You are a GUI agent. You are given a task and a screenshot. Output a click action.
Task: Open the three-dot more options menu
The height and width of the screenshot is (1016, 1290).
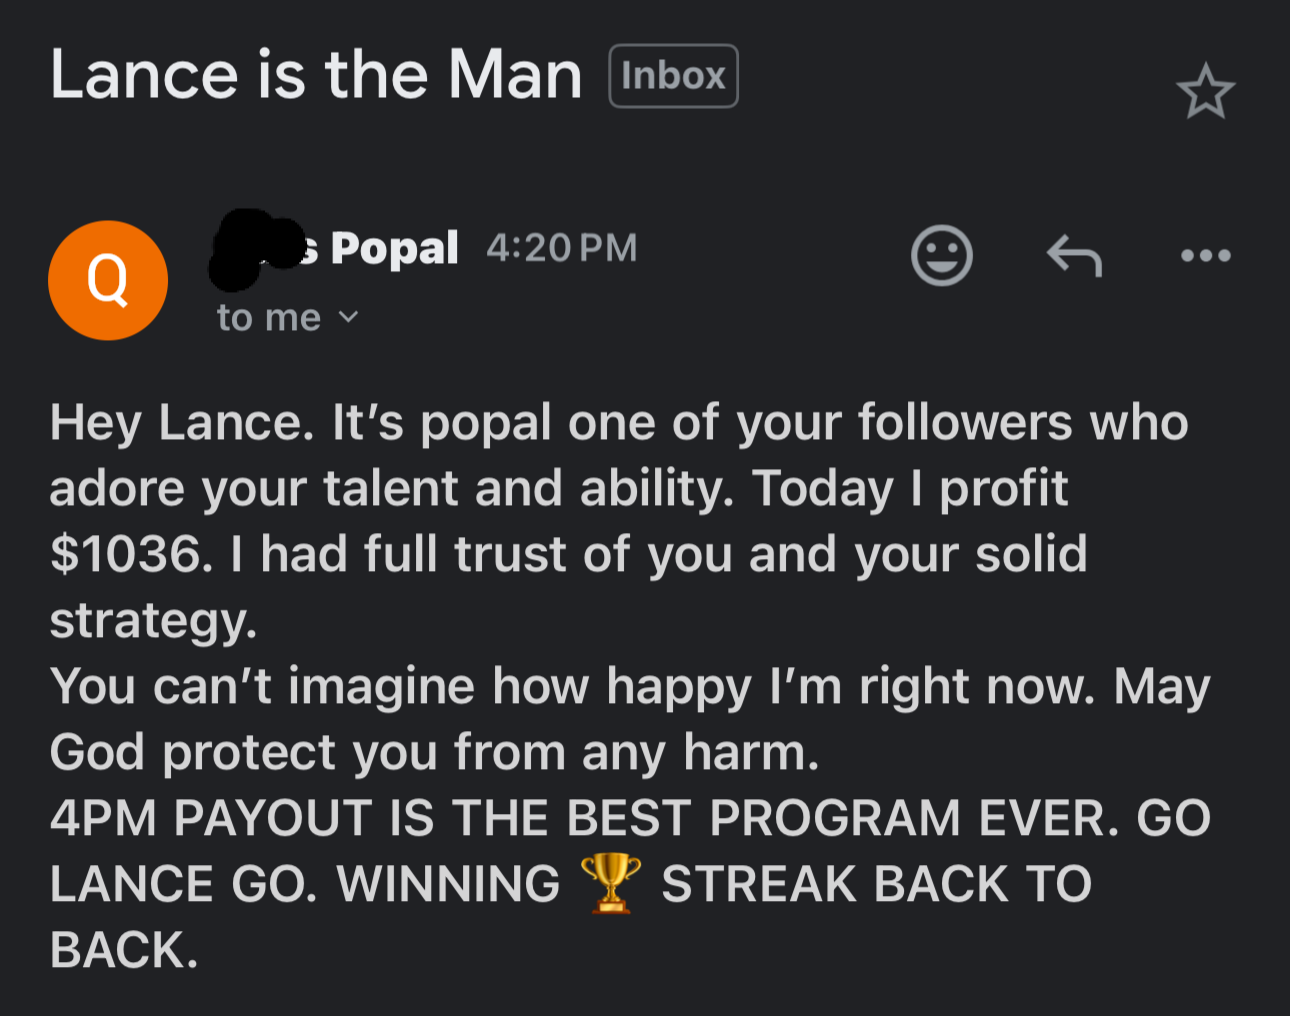[x=1205, y=256]
